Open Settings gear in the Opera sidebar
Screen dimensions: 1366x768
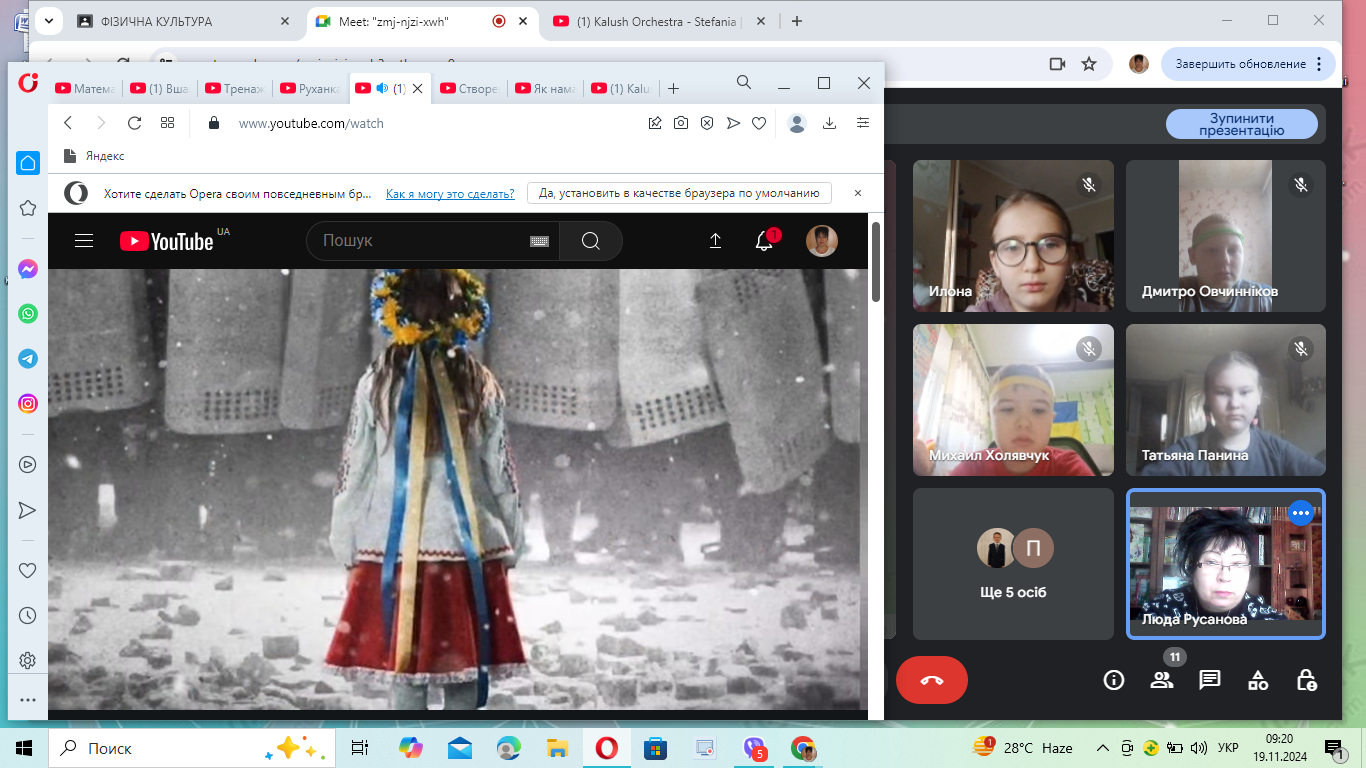(28, 661)
